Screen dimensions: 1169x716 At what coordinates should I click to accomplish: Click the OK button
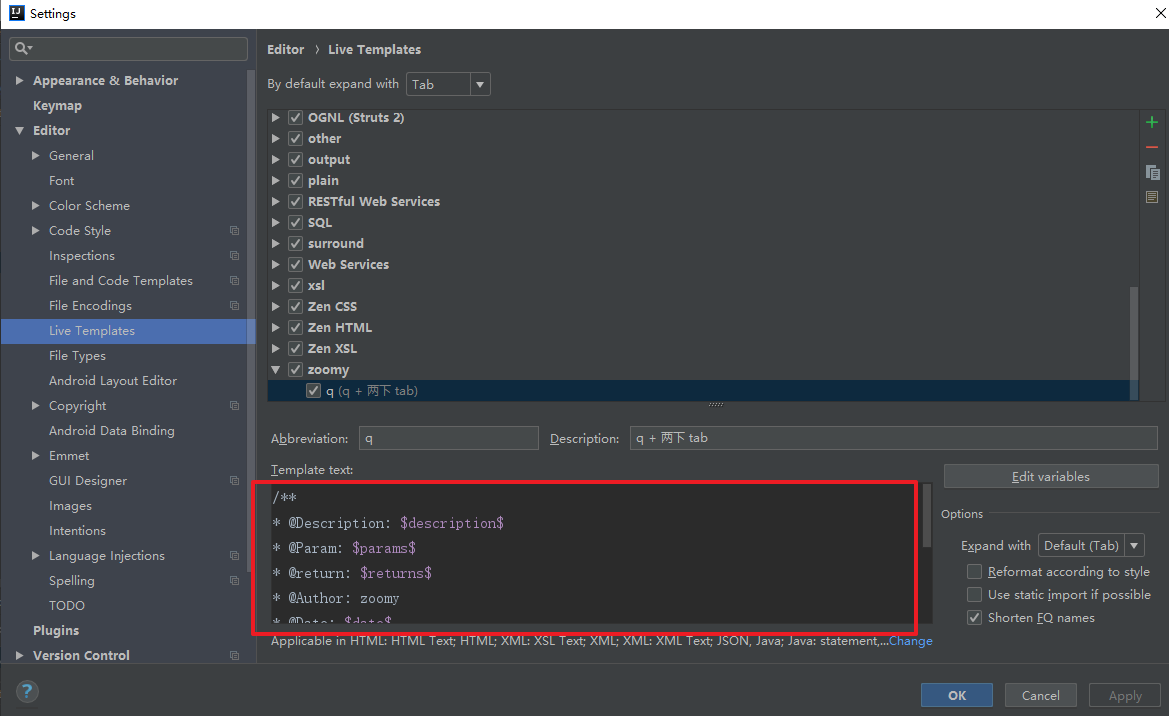point(957,695)
